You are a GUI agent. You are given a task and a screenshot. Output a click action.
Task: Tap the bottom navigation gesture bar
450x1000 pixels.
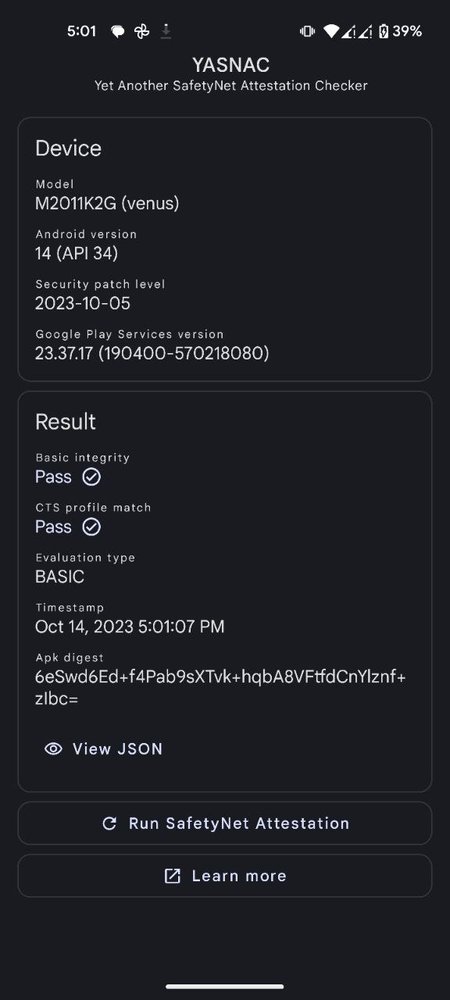[x=225, y=986]
